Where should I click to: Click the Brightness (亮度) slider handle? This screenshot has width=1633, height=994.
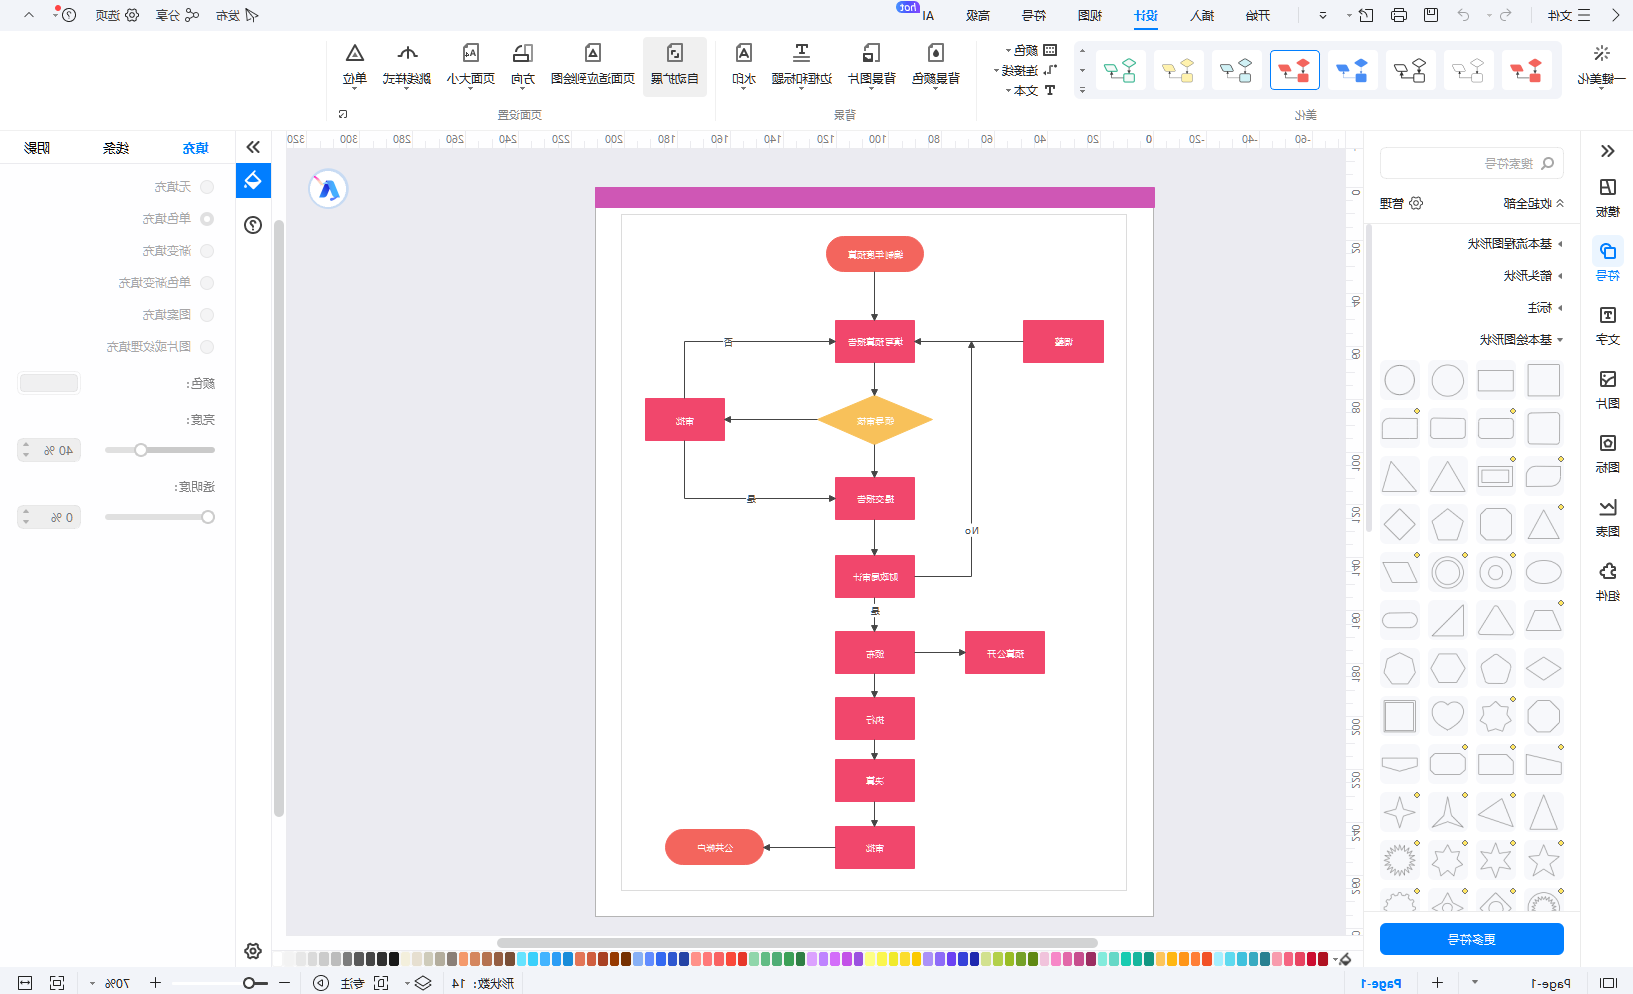pyautogui.click(x=141, y=450)
